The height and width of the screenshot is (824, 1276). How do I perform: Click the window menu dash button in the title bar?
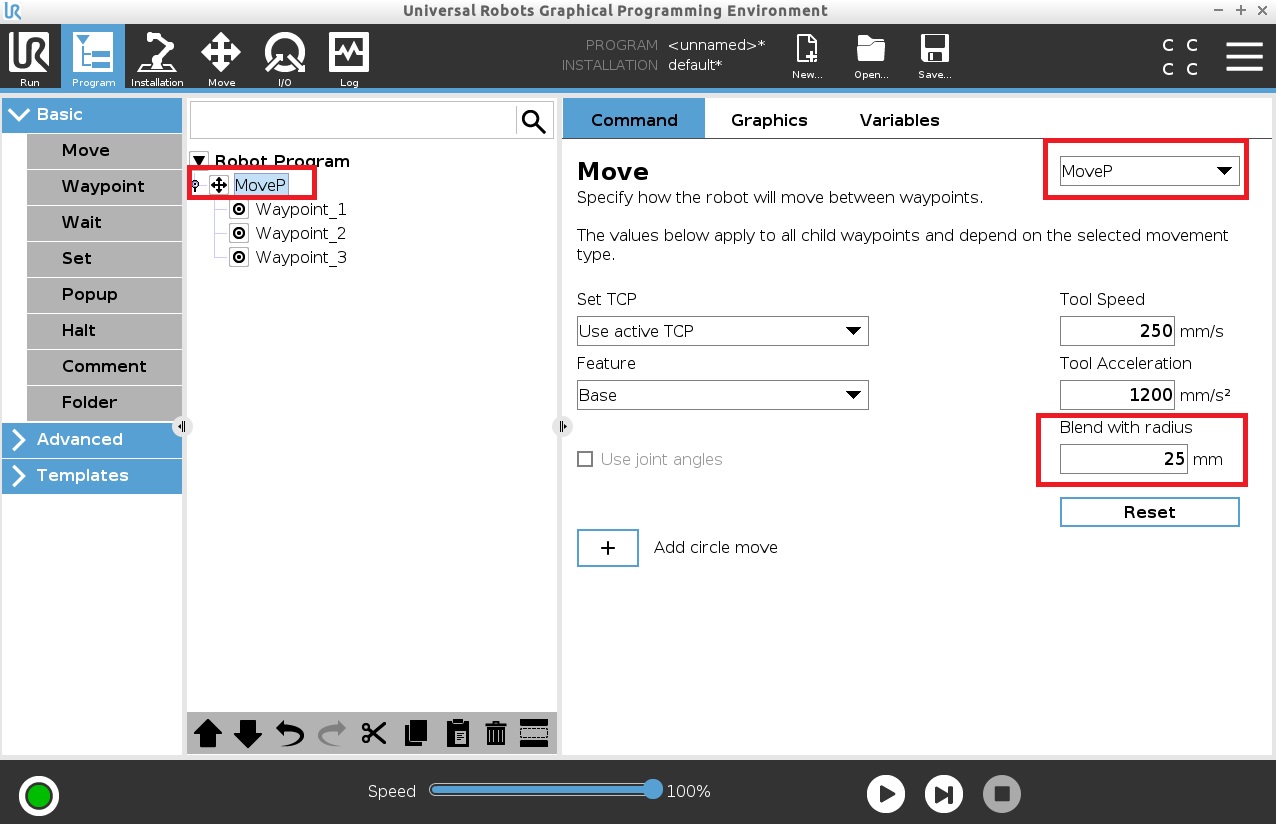(x=1218, y=10)
